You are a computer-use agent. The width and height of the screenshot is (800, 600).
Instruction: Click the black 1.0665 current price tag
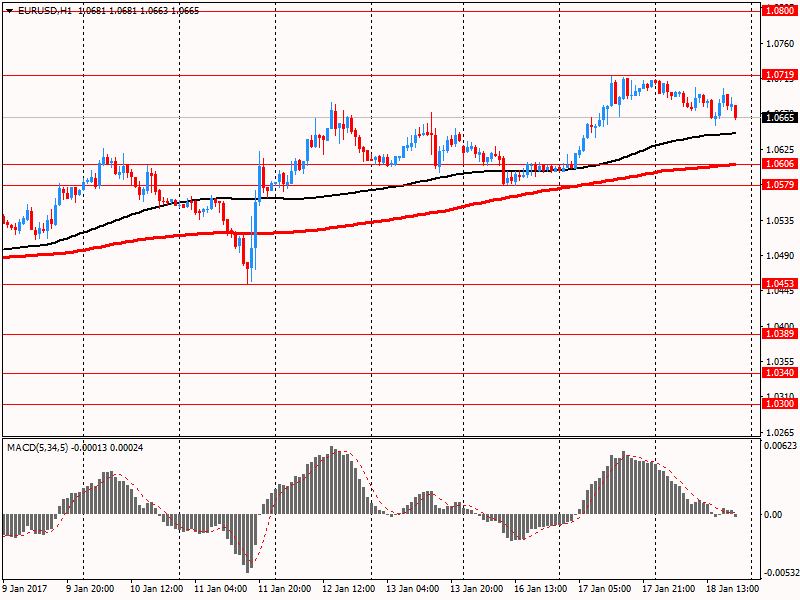778,117
